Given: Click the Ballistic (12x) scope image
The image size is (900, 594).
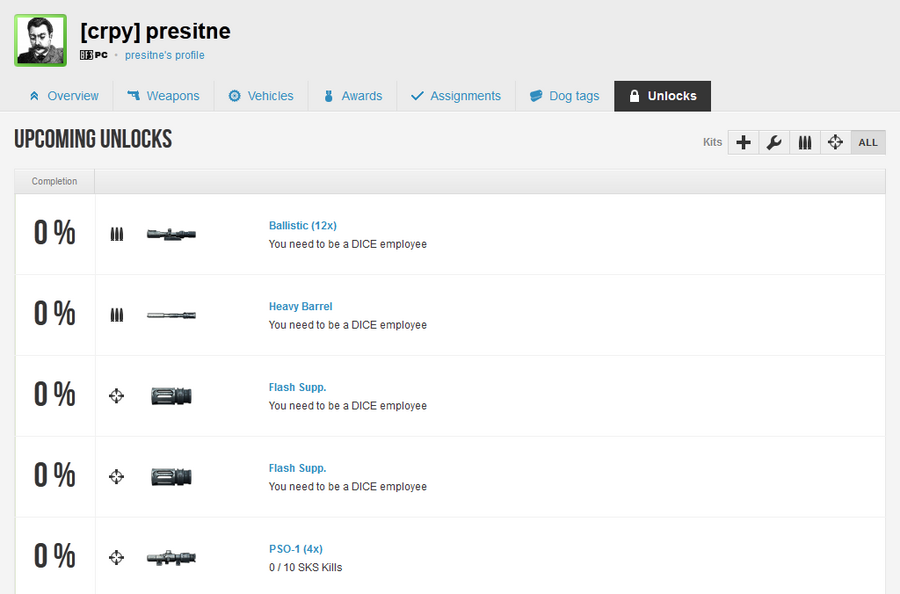Looking at the screenshot, I should tap(171, 234).
